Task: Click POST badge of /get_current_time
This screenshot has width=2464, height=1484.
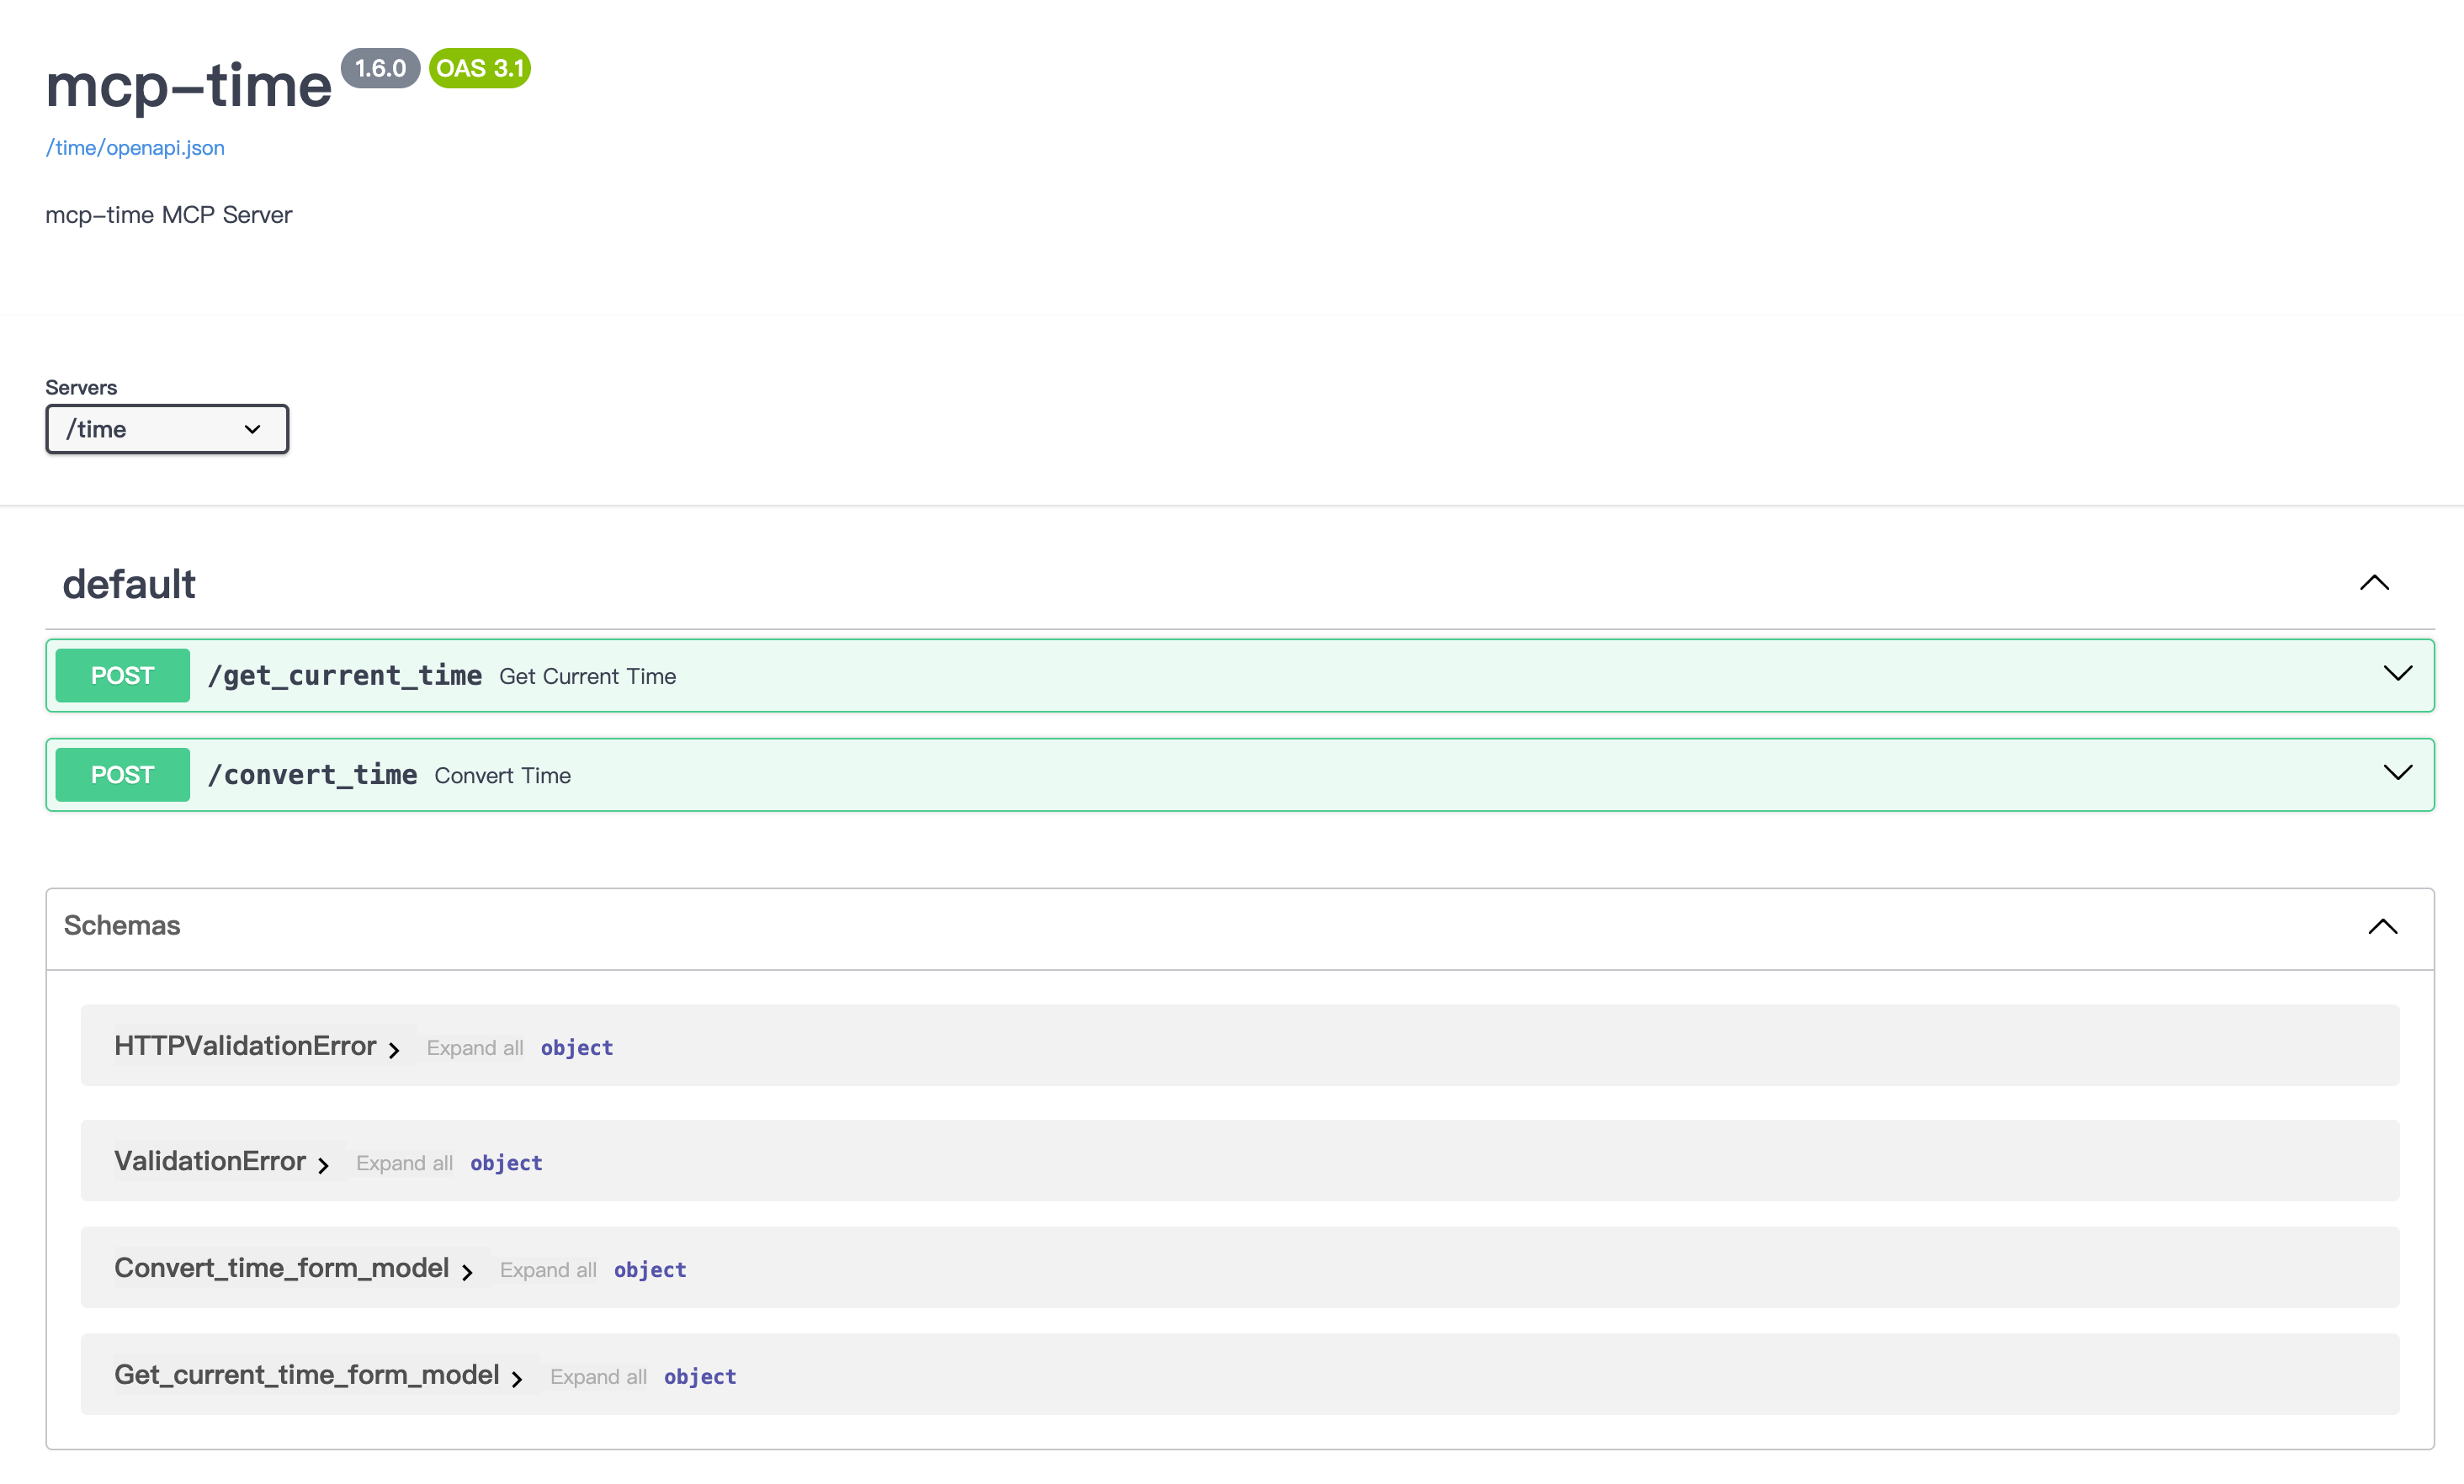Action: pyautogui.click(x=122, y=676)
